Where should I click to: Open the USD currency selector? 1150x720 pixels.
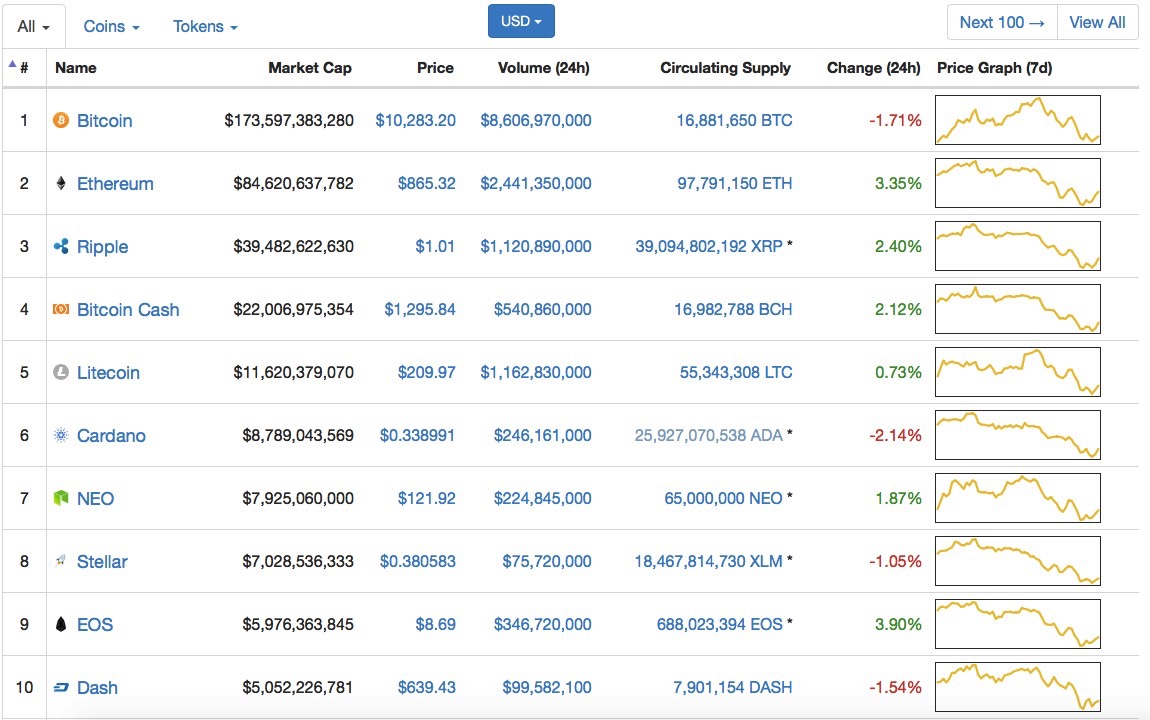(x=521, y=21)
